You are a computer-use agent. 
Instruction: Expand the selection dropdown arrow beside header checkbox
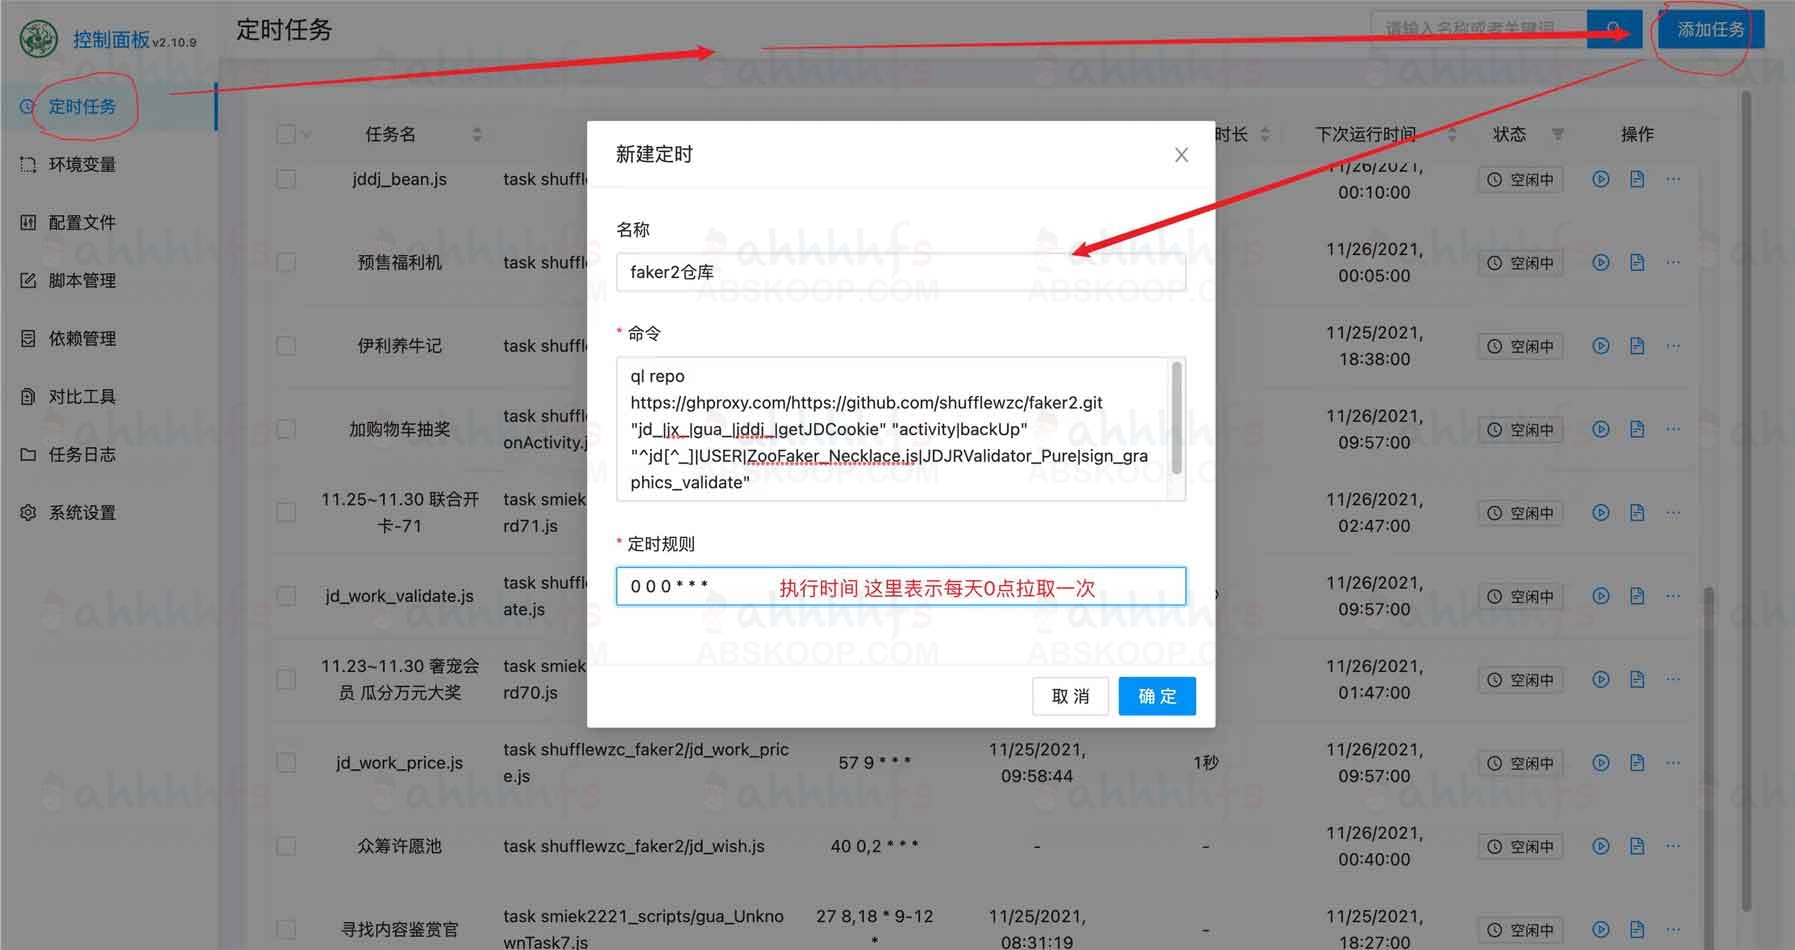306,135
